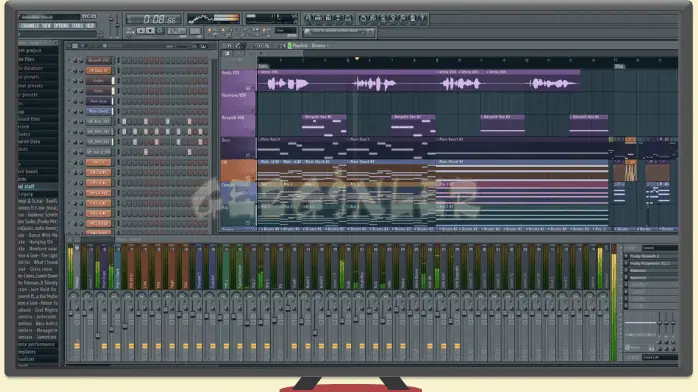
Task: Toggle the Fruity Parametric EQ 2 slot LED
Action: 626,263
